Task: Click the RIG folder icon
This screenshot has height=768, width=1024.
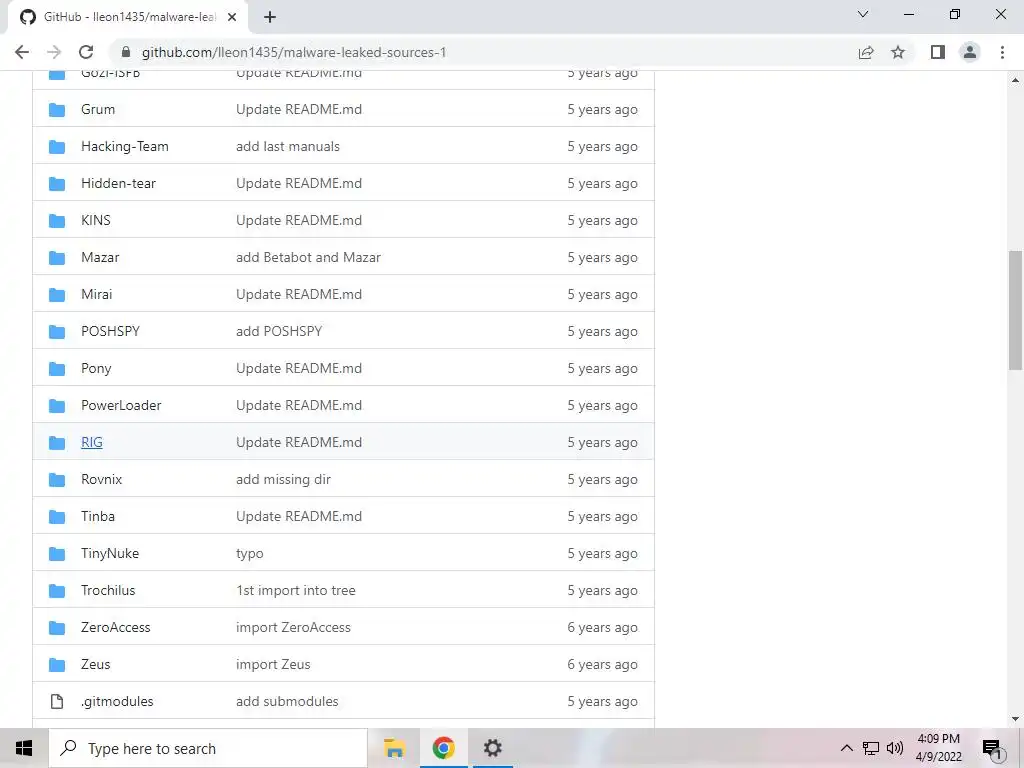Action: (x=57, y=443)
